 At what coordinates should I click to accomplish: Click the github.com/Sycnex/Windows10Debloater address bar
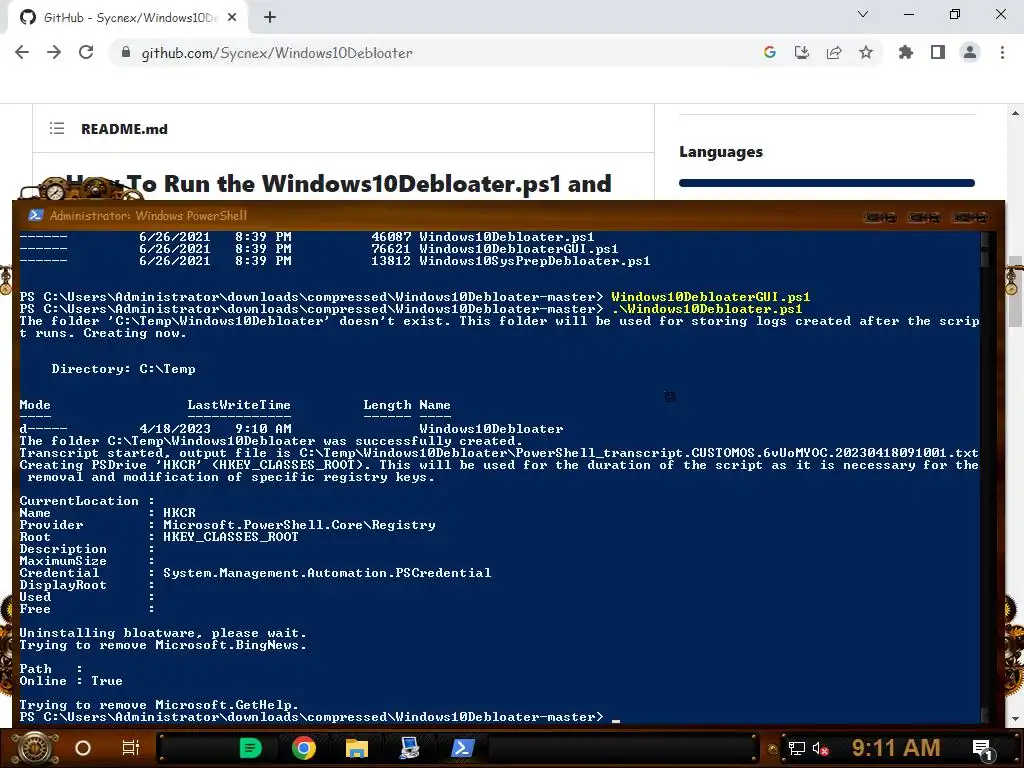(277, 53)
